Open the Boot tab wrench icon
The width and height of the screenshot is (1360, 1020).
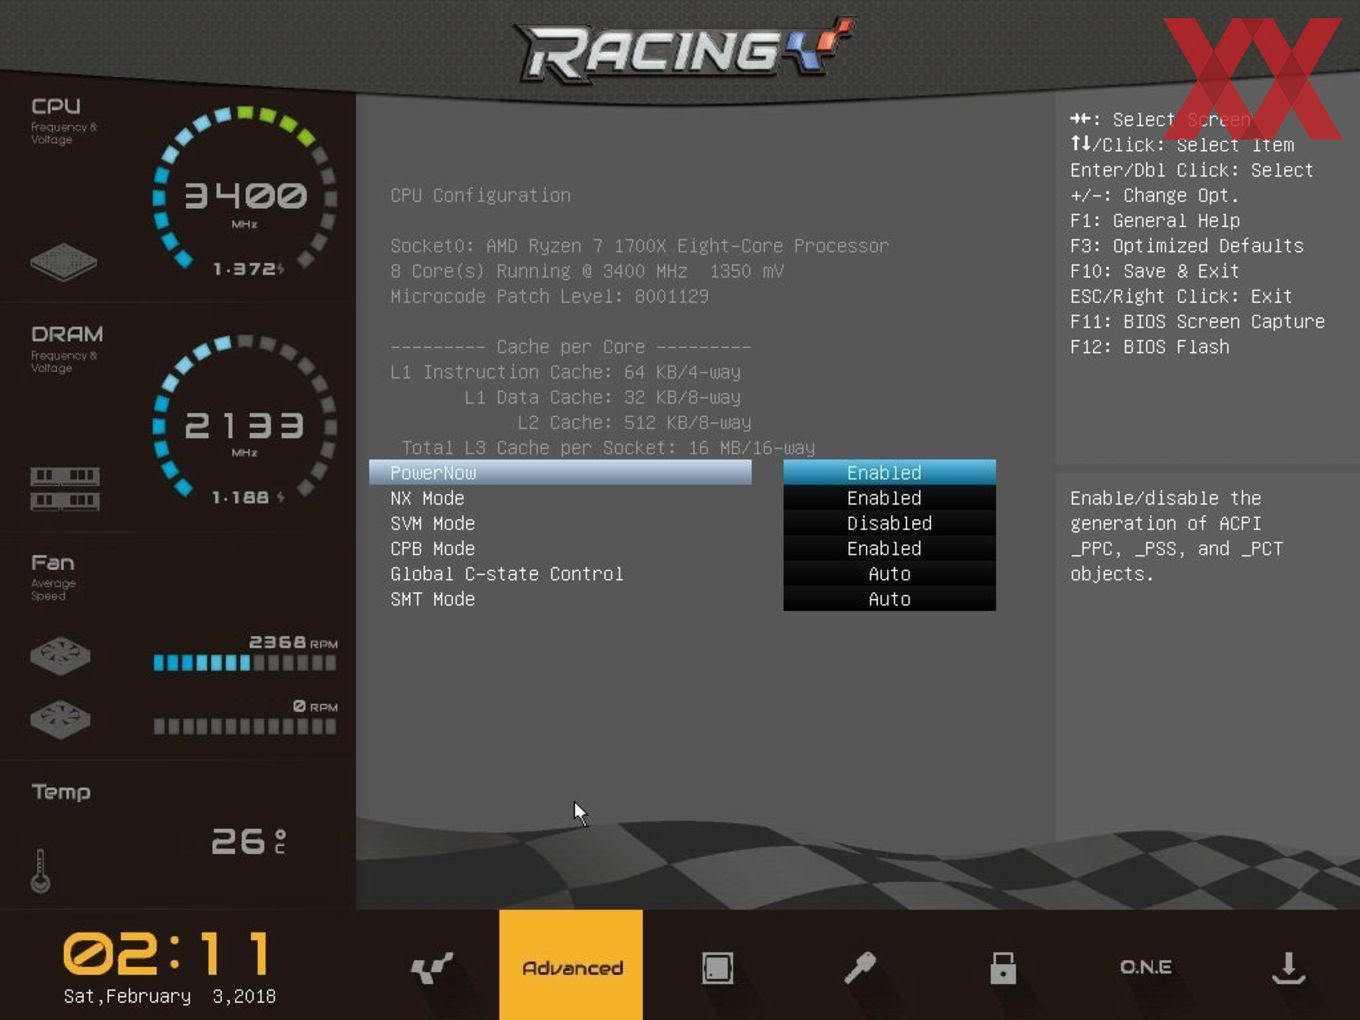(x=860, y=967)
